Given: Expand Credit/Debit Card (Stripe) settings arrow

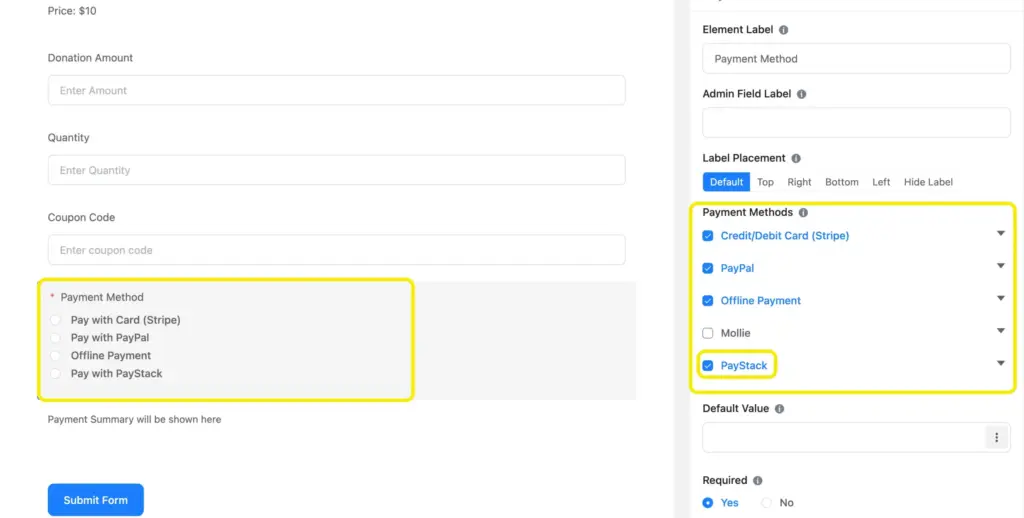Looking at the screenshot, I should tap(1000, 233).
